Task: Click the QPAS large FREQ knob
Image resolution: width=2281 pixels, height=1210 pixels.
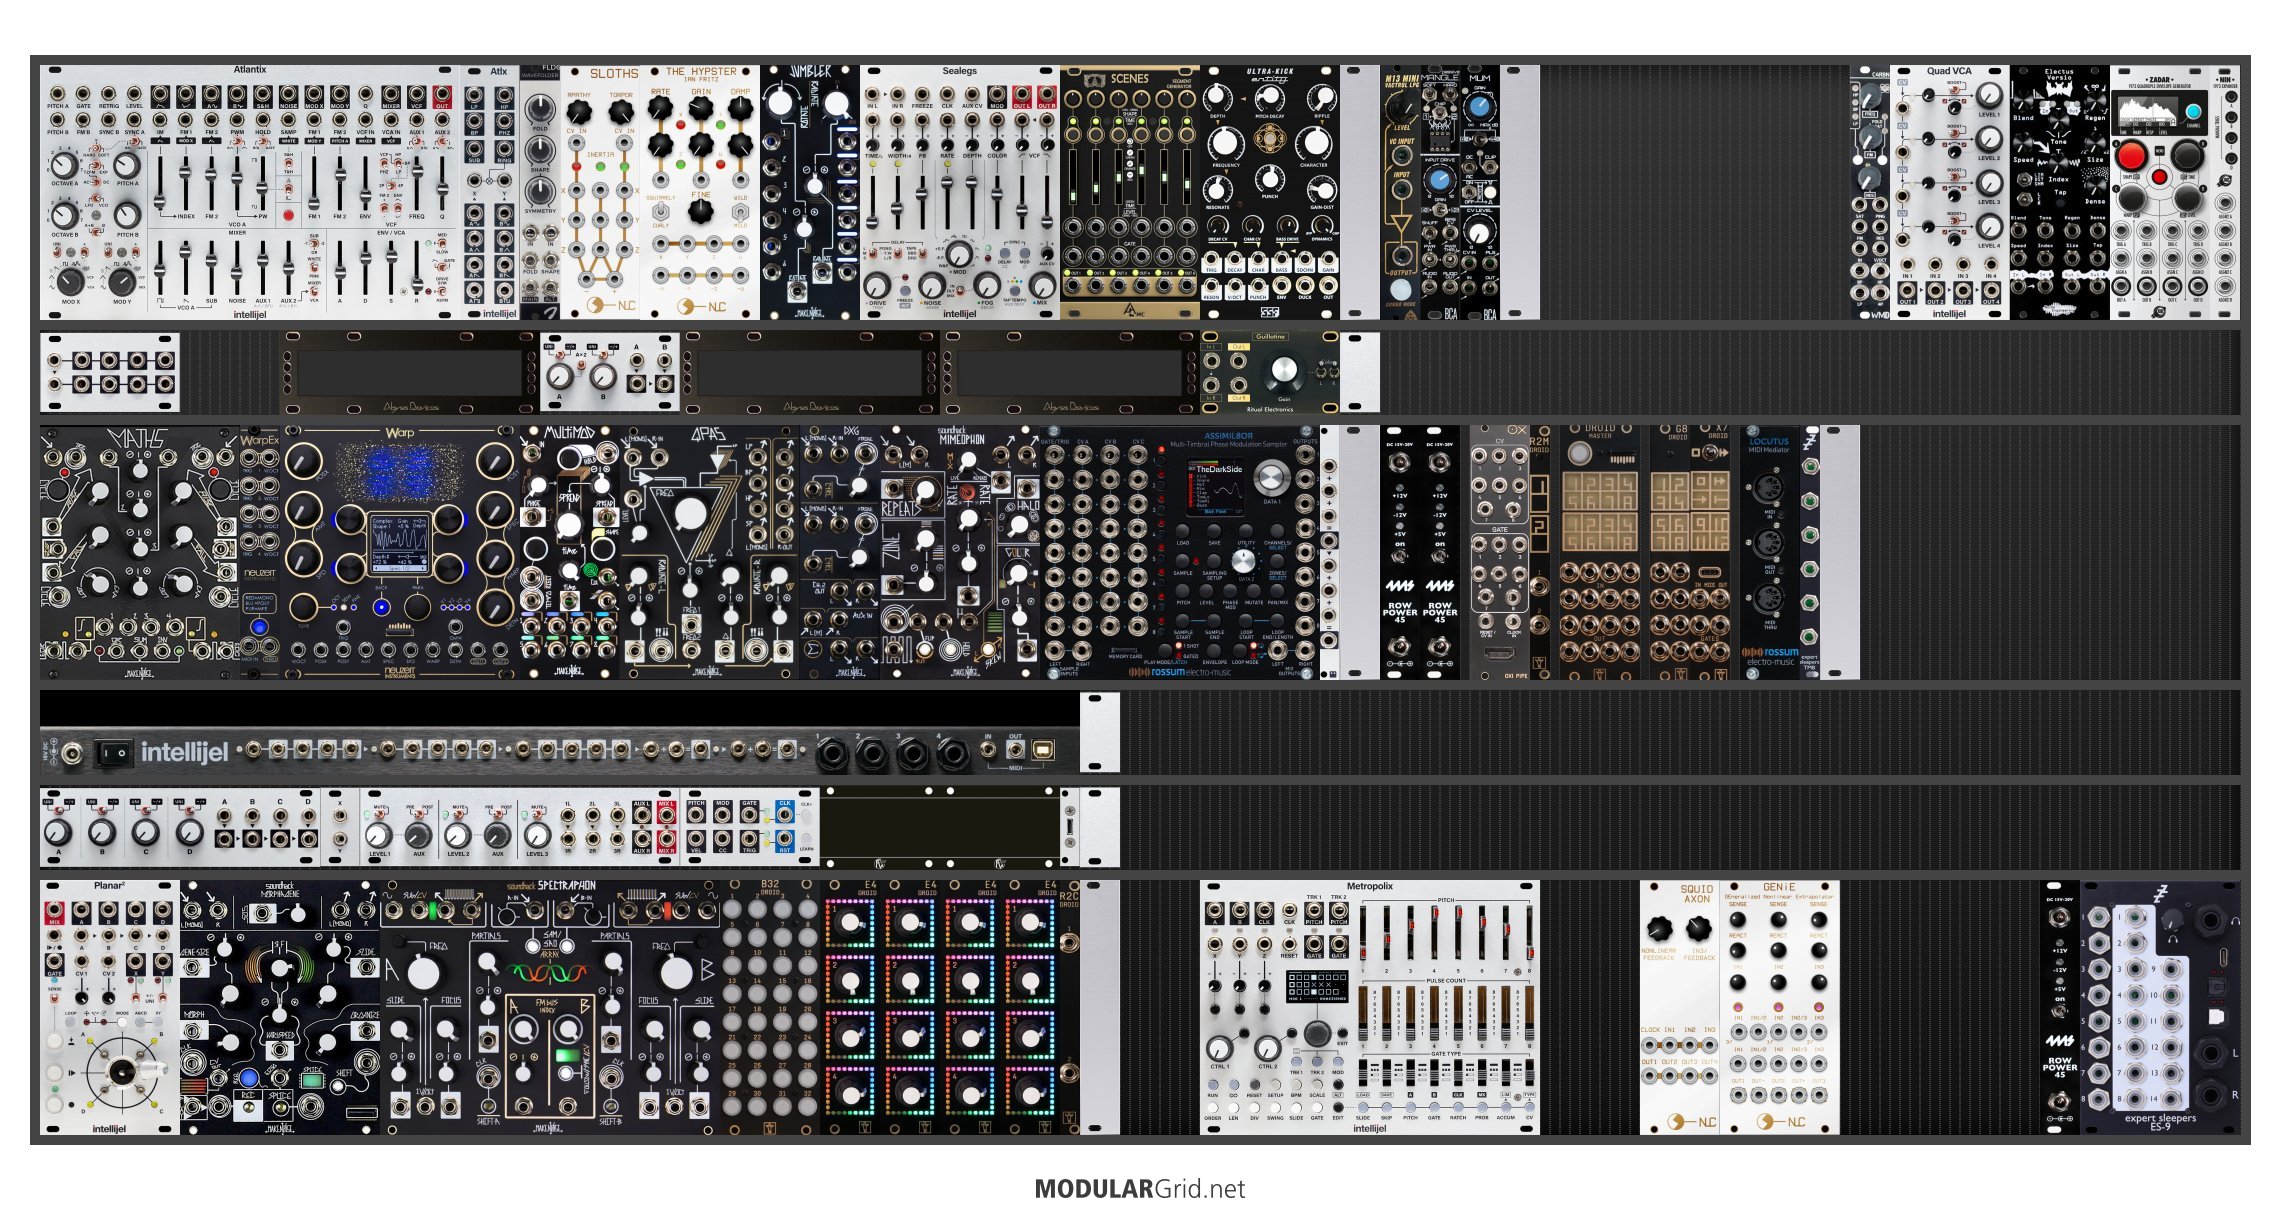Action: 691,513
